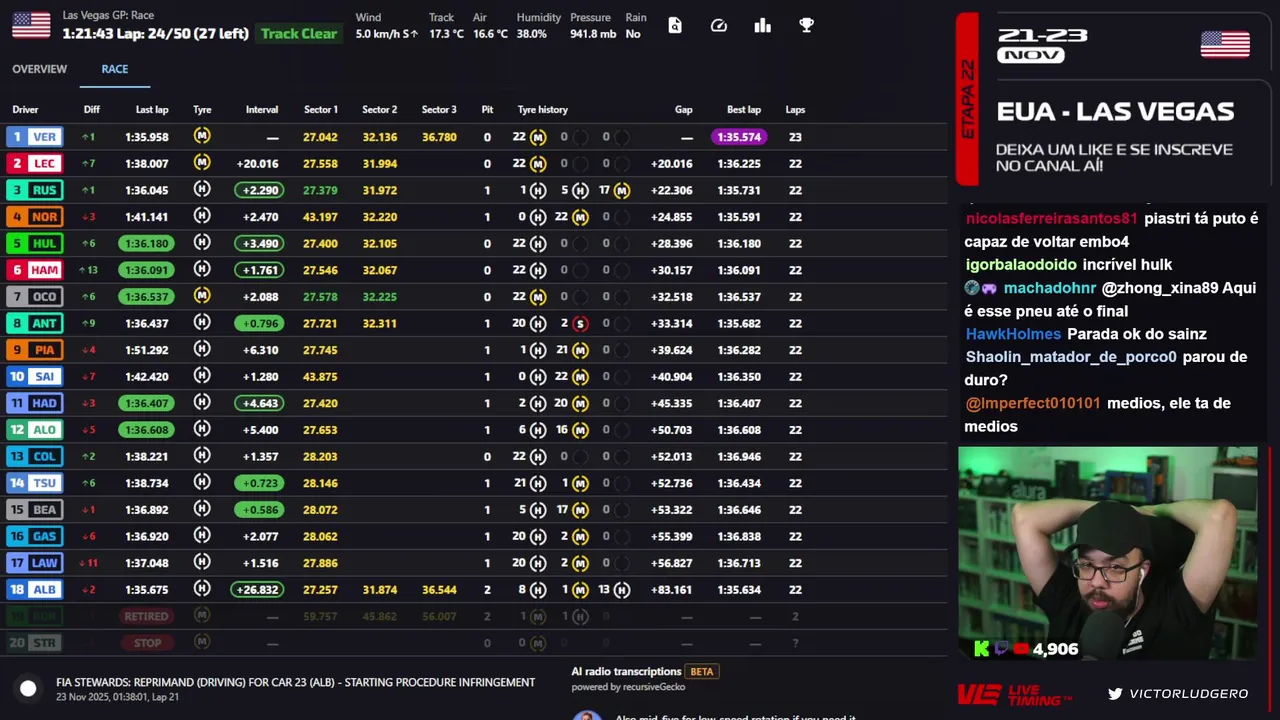Sort by the Sector 1 column header
Viewport: 1280px width, 720px height.
pos(321,110)
